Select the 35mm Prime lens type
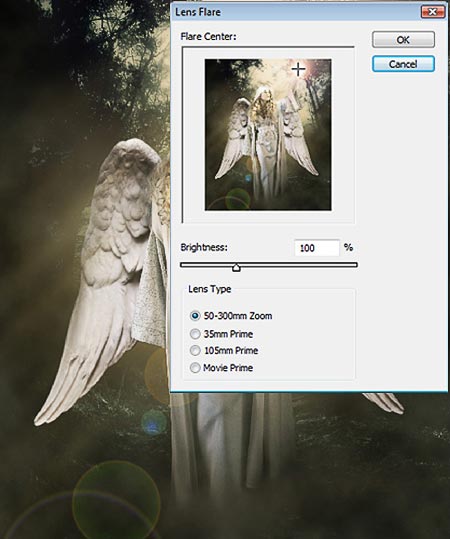The image size is (450, 539). pyautogui.click(x=195, y=334)
